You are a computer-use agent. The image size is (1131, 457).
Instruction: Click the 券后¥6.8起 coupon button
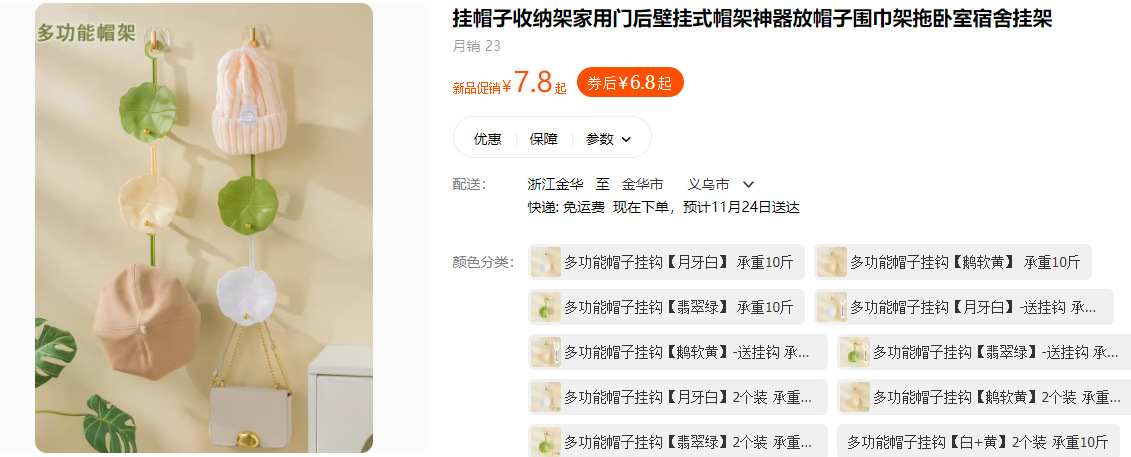tap(630, 83)
